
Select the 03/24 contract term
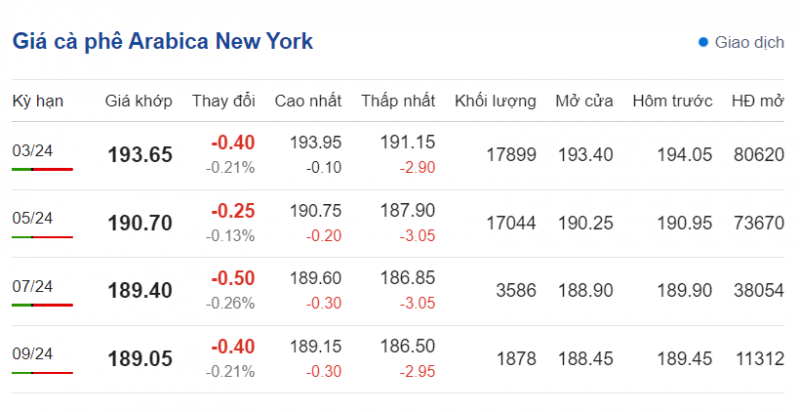(x=32, y=150)
